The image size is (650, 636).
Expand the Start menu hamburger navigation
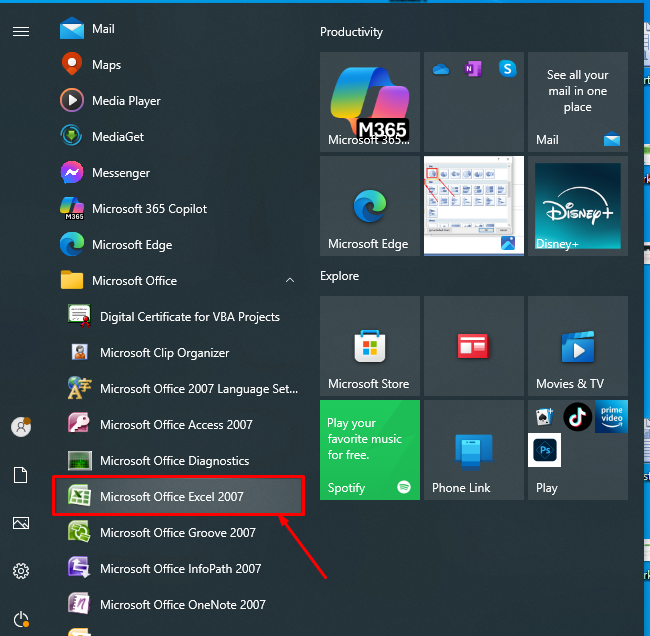pyautogui.click(x=21, y=32)
